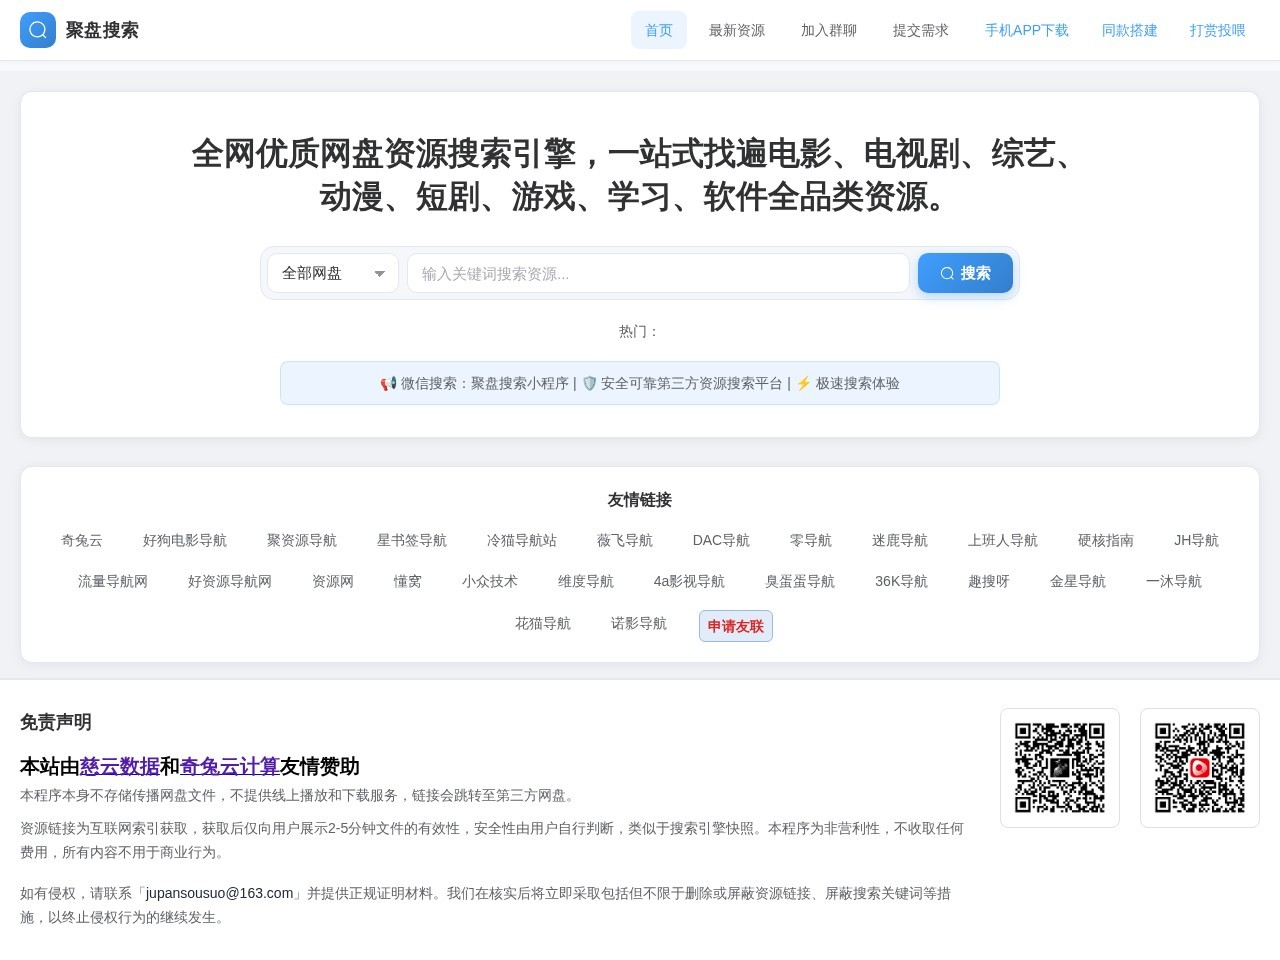Click the 微信搜索 announcement banner
Image resolution: width=1280 pixels, height=960 pixels.
[640, 383]
